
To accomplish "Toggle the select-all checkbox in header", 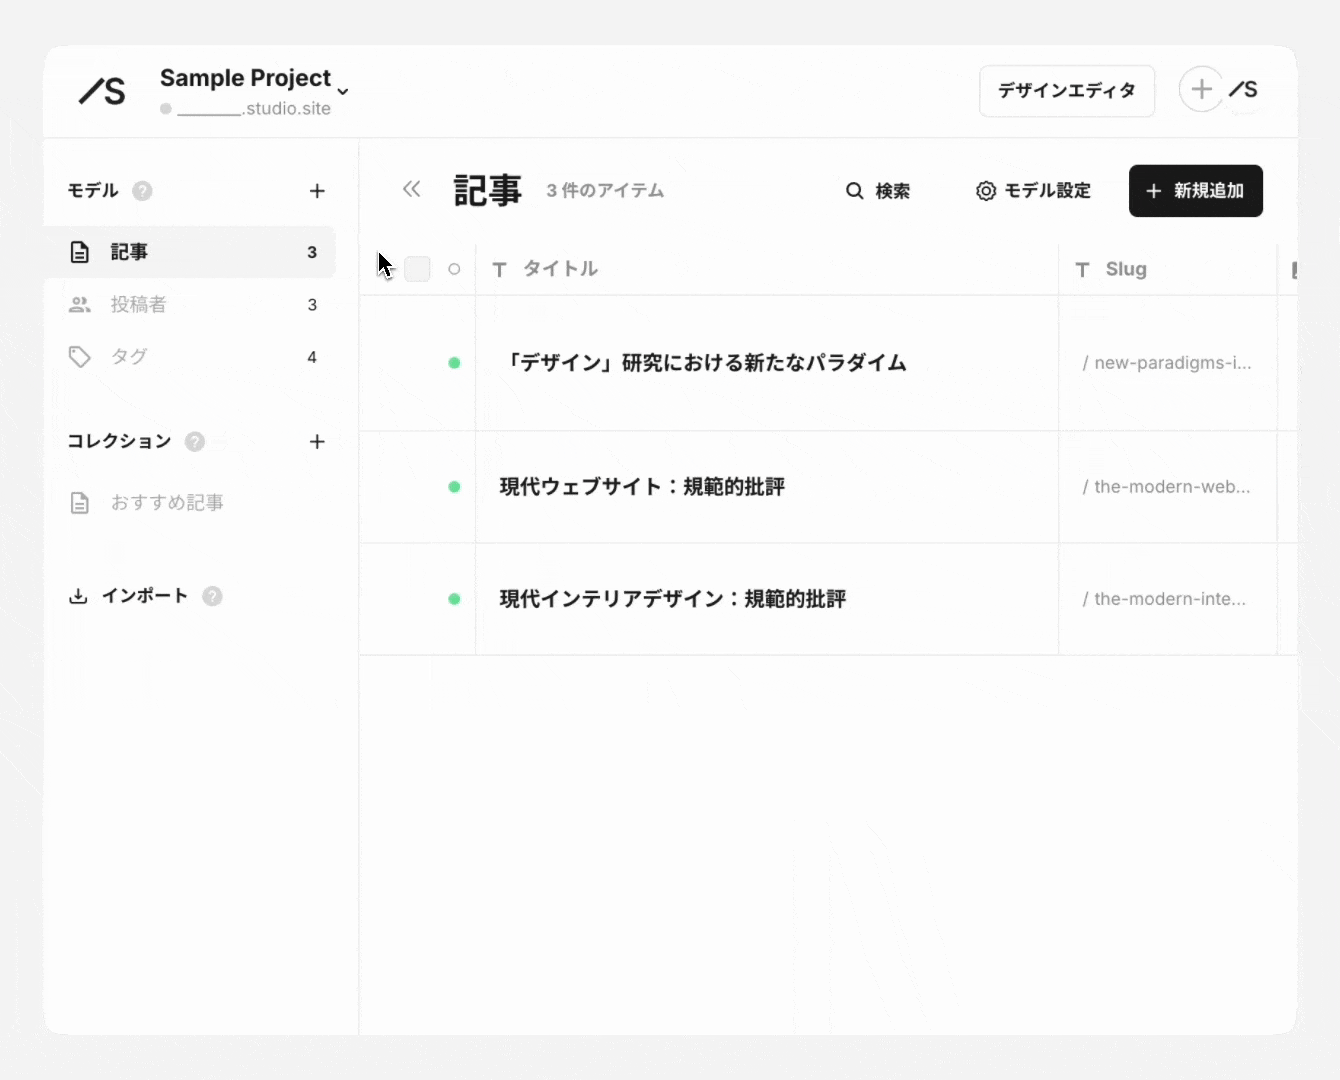I will pyautogui.click(x=417, y=269).
